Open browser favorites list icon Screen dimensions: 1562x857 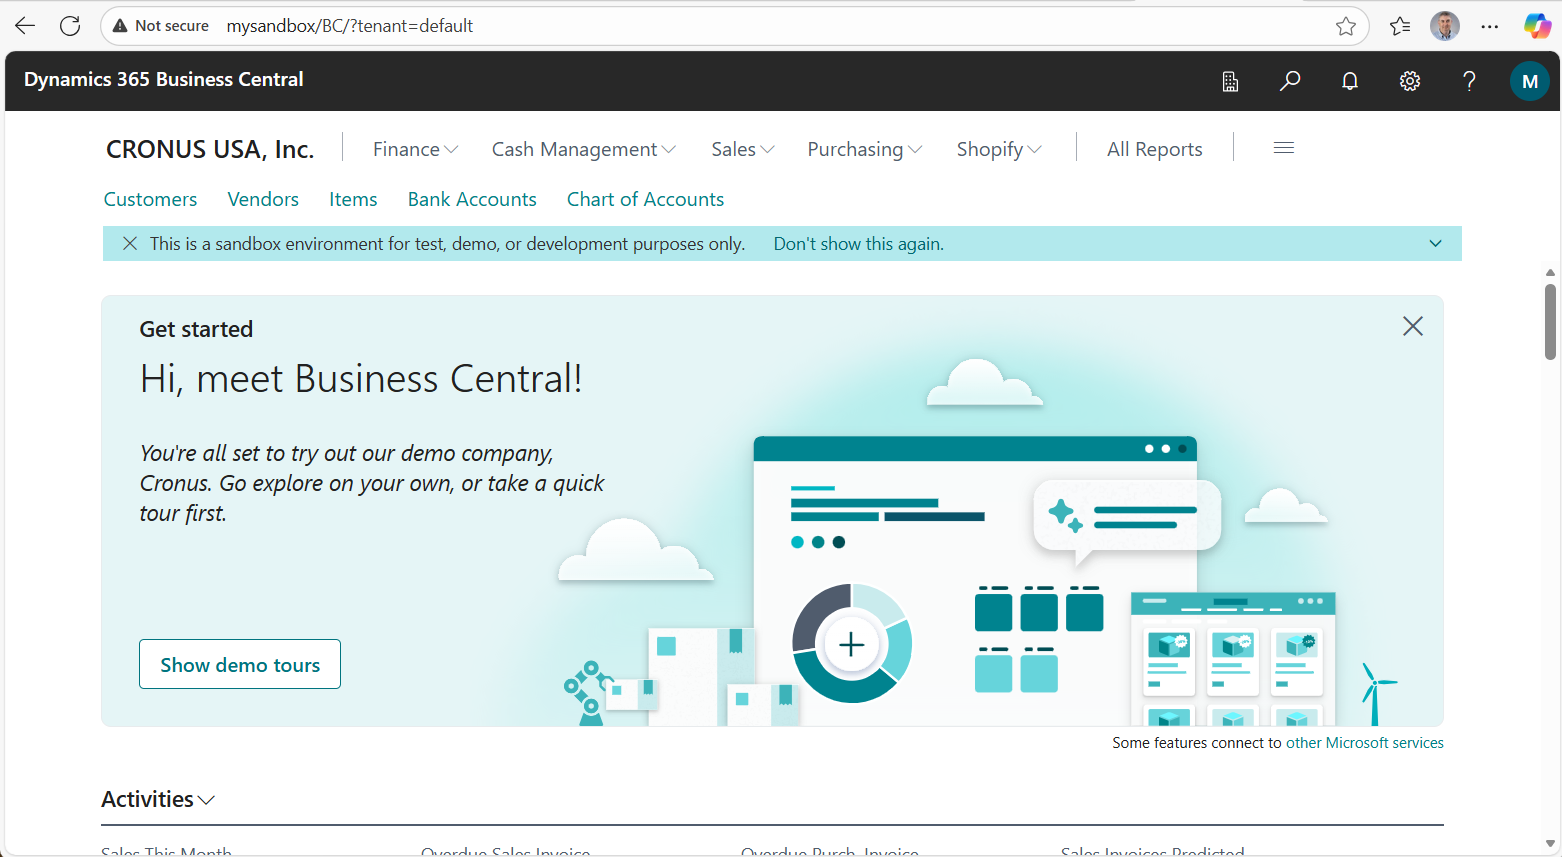tap(1400, 26)
